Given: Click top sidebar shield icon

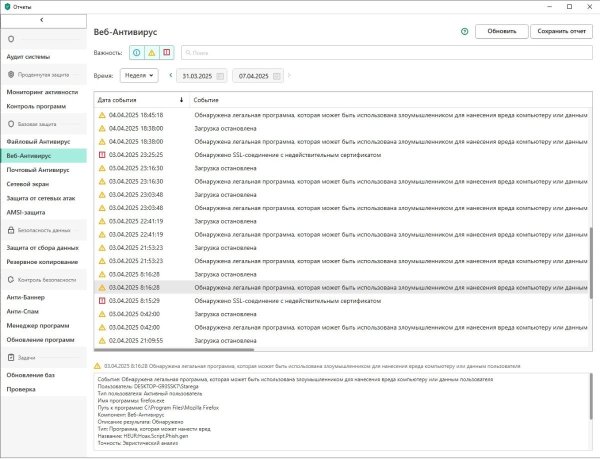Looking at the screenshot, I should 11,39.
